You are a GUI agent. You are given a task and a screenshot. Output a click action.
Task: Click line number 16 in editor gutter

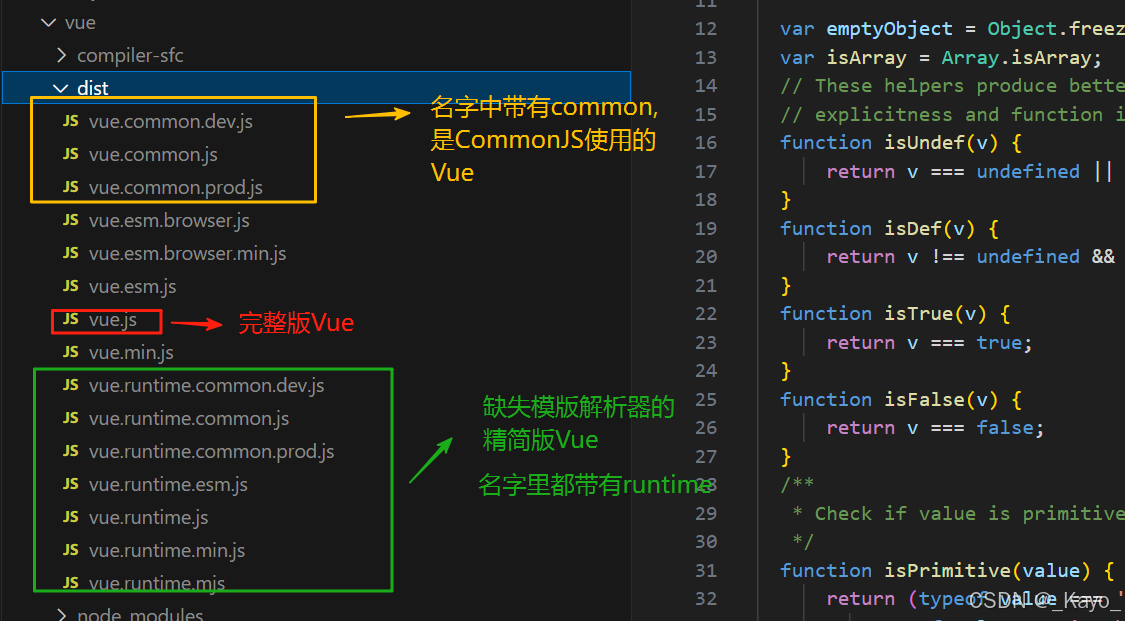tap(706, 143)
